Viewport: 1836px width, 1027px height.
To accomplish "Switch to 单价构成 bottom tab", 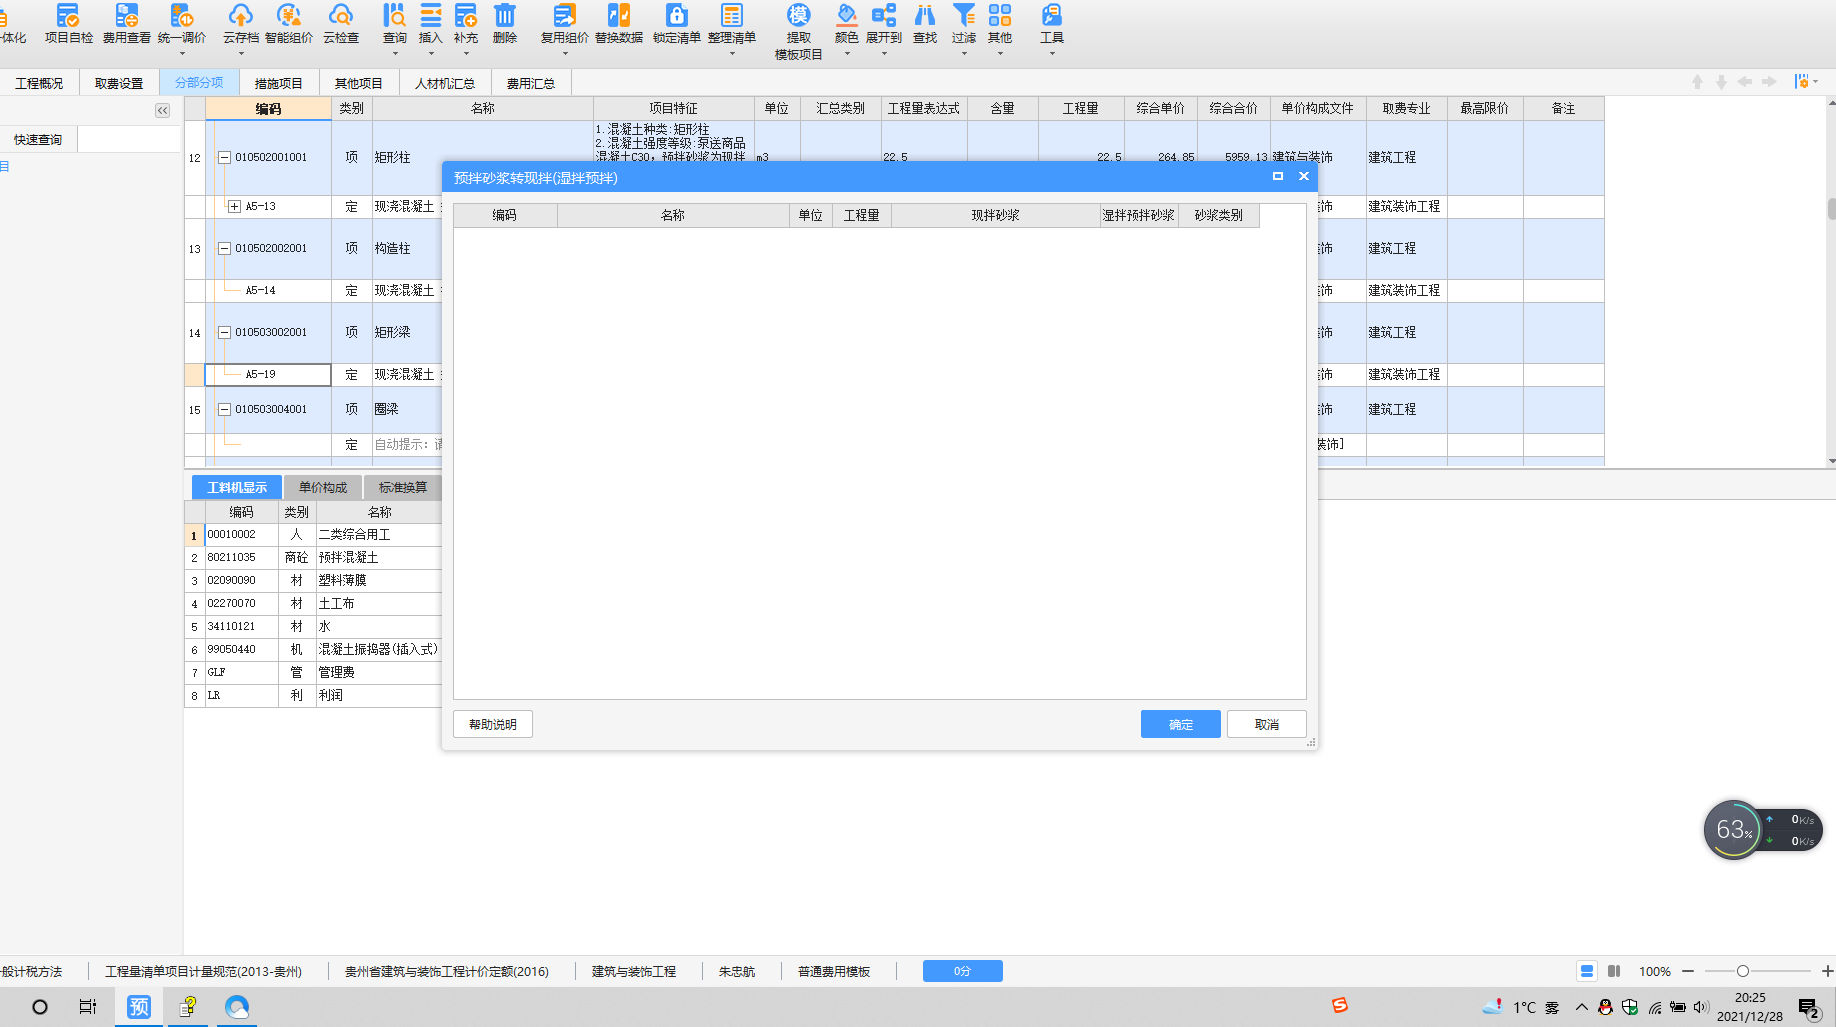I will pyautogui.click(x=323, y=487).
